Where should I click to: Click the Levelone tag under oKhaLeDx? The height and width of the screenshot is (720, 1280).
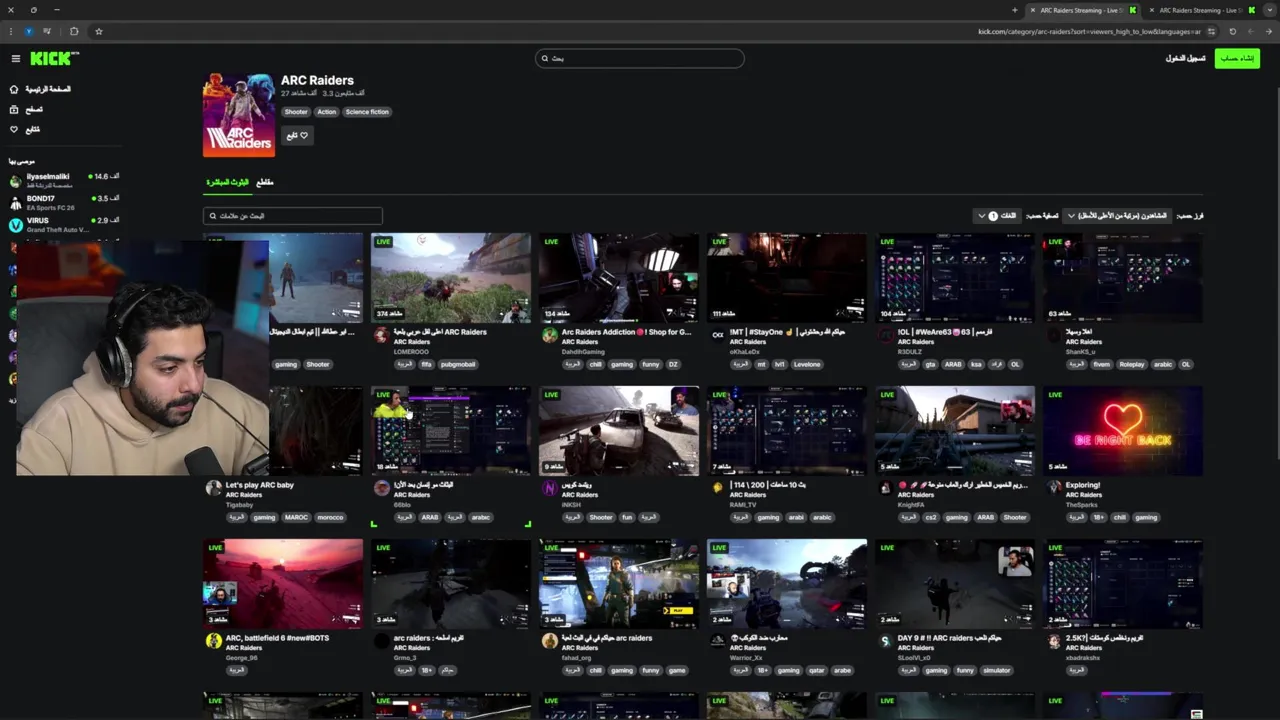click(807, 365)
